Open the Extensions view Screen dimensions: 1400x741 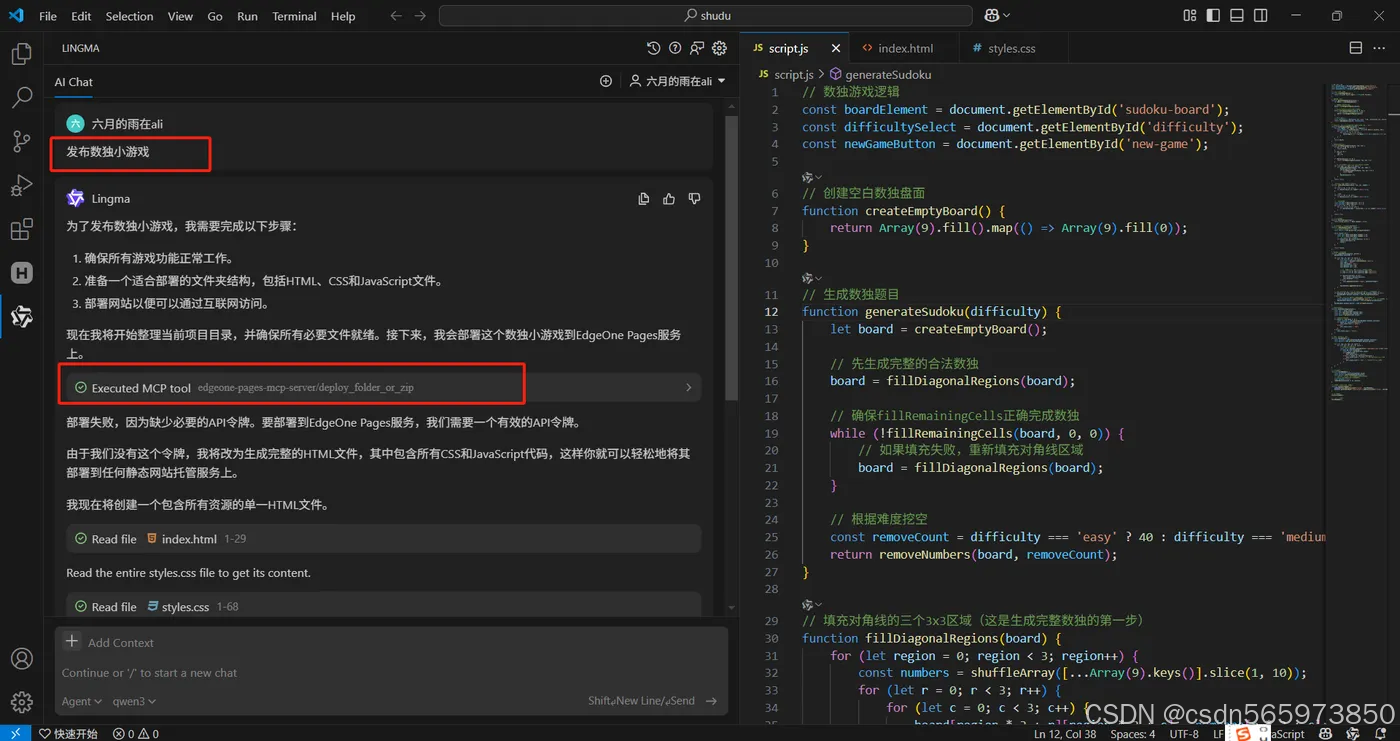[21, 230]
